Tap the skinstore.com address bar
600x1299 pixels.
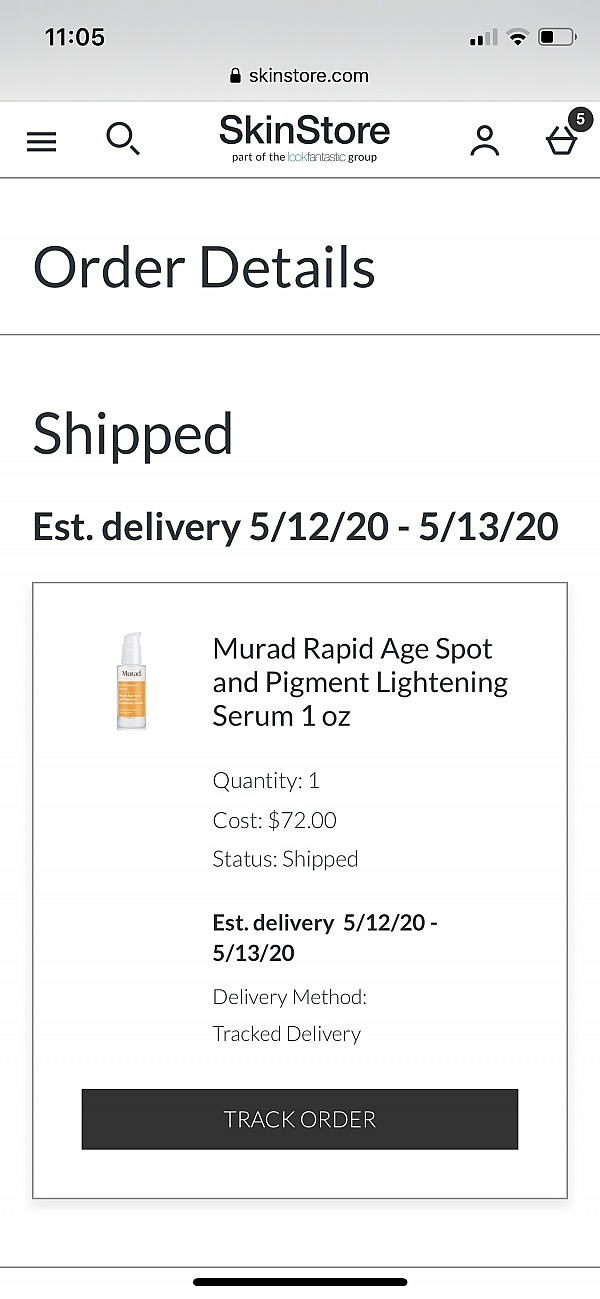tap(300, 76)
